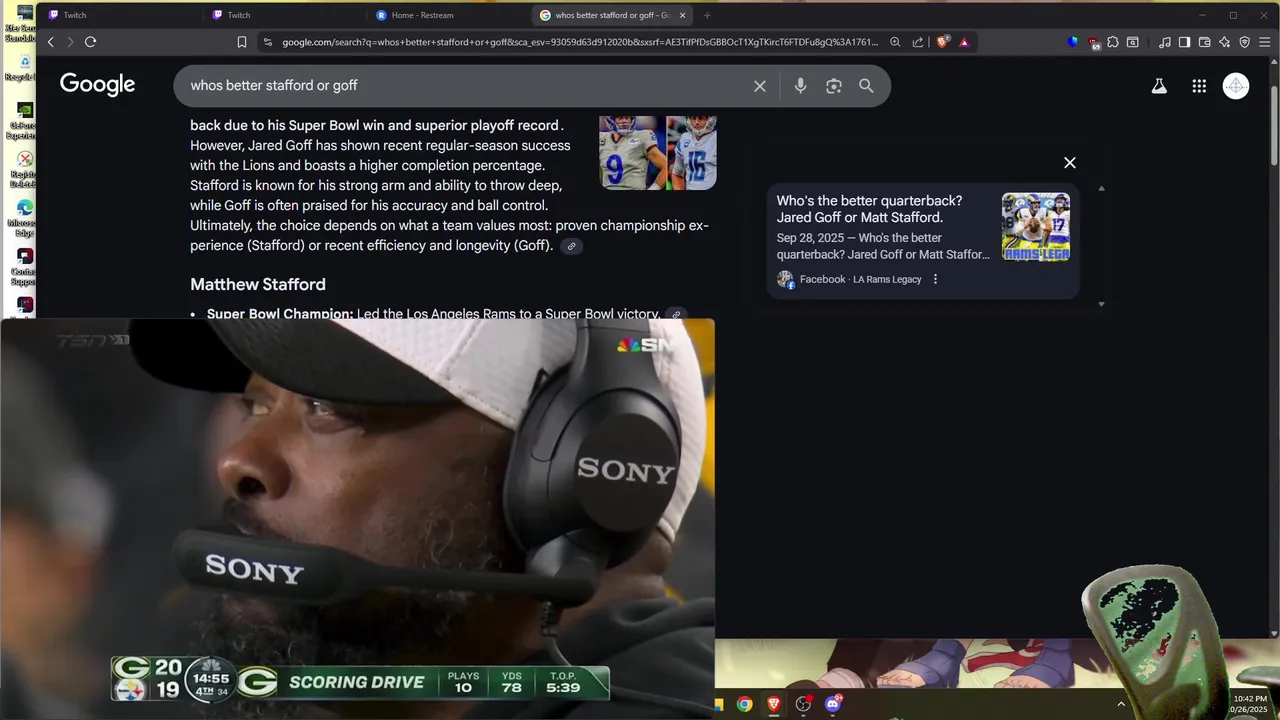This screenshot has width=1280, height=720.
Task: Open the Brave Wallet icon
Action: 1204,42
